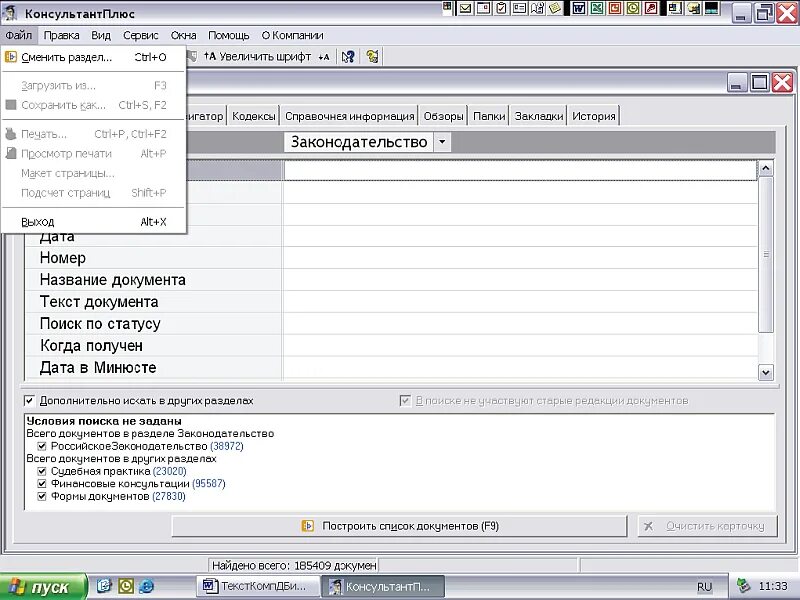Click the green clock quick launch icon
Image resolution: width=800 pixels, height=600 pixels.
126,586
